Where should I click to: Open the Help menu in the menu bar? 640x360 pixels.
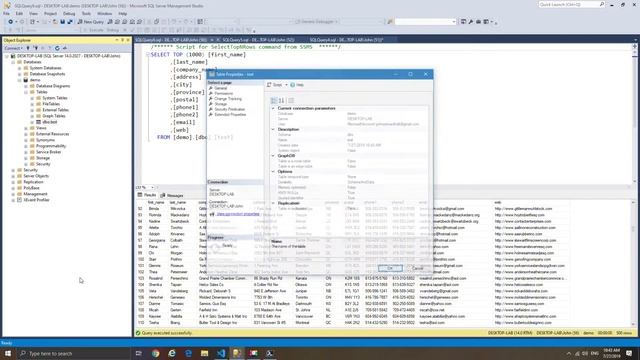122,13
